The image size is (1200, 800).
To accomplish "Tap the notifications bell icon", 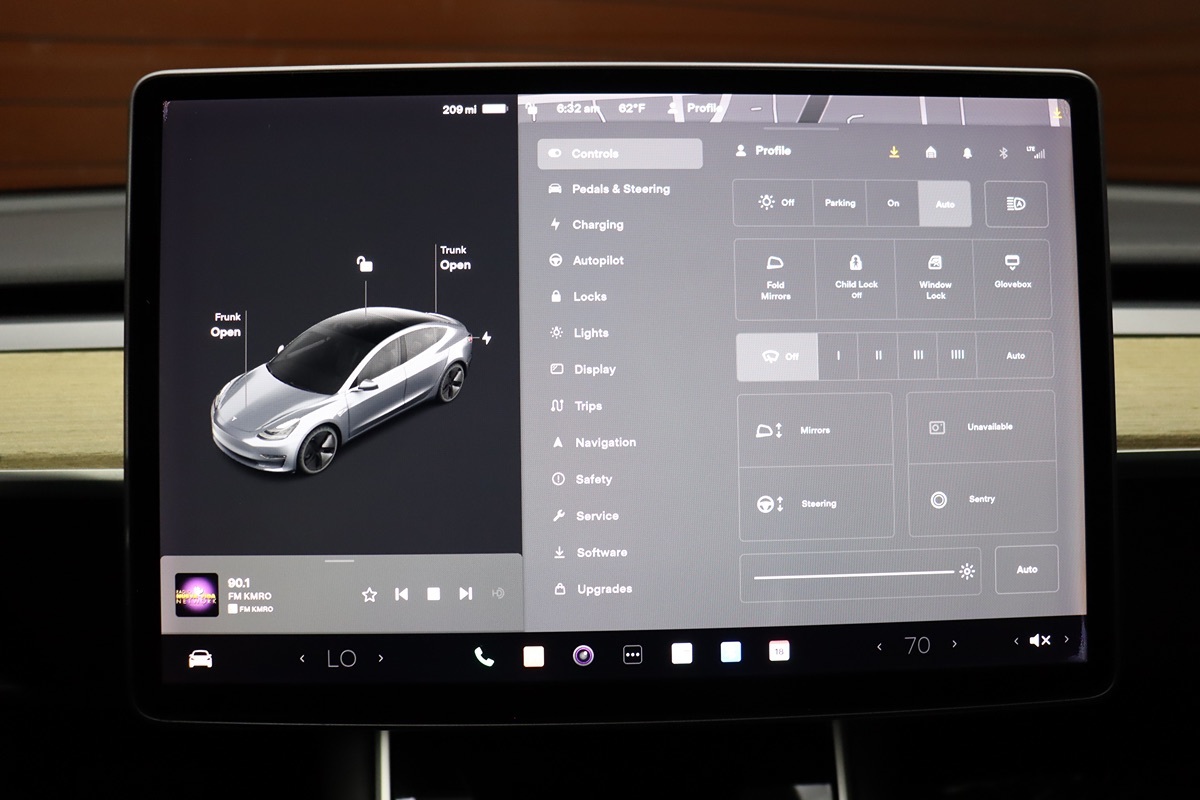I will (x=967, y=153).
